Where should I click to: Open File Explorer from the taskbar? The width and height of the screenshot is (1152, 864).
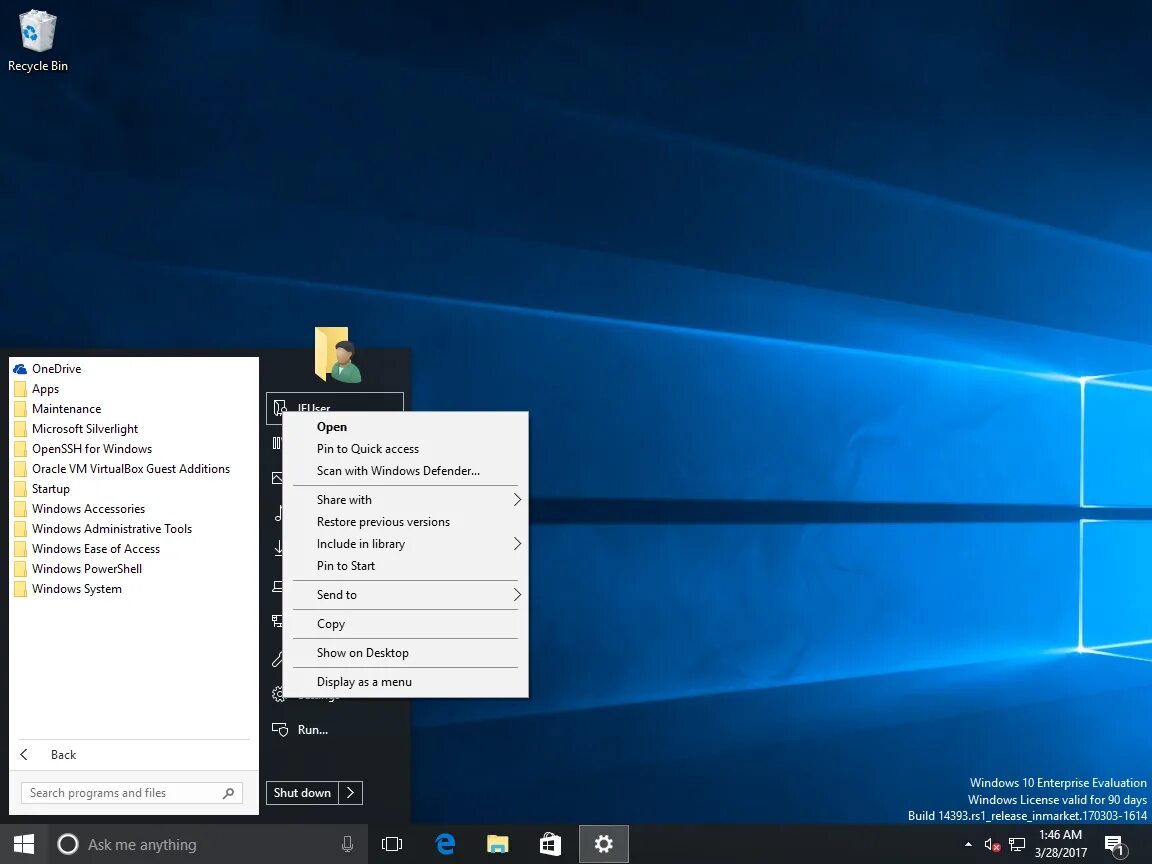tap(497, 844)
